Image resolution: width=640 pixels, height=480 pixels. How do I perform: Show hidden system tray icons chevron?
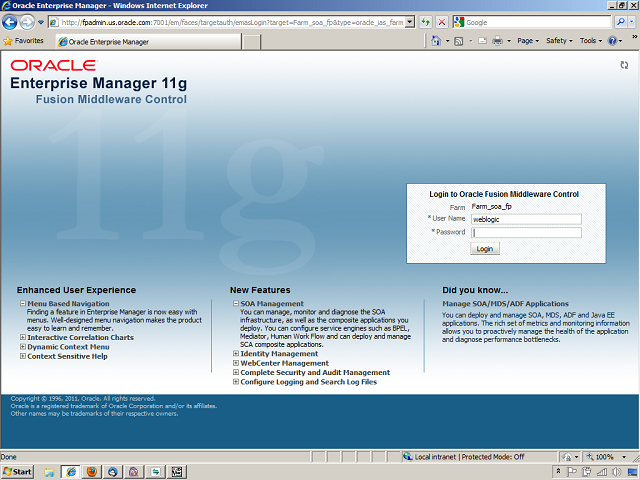559,471
